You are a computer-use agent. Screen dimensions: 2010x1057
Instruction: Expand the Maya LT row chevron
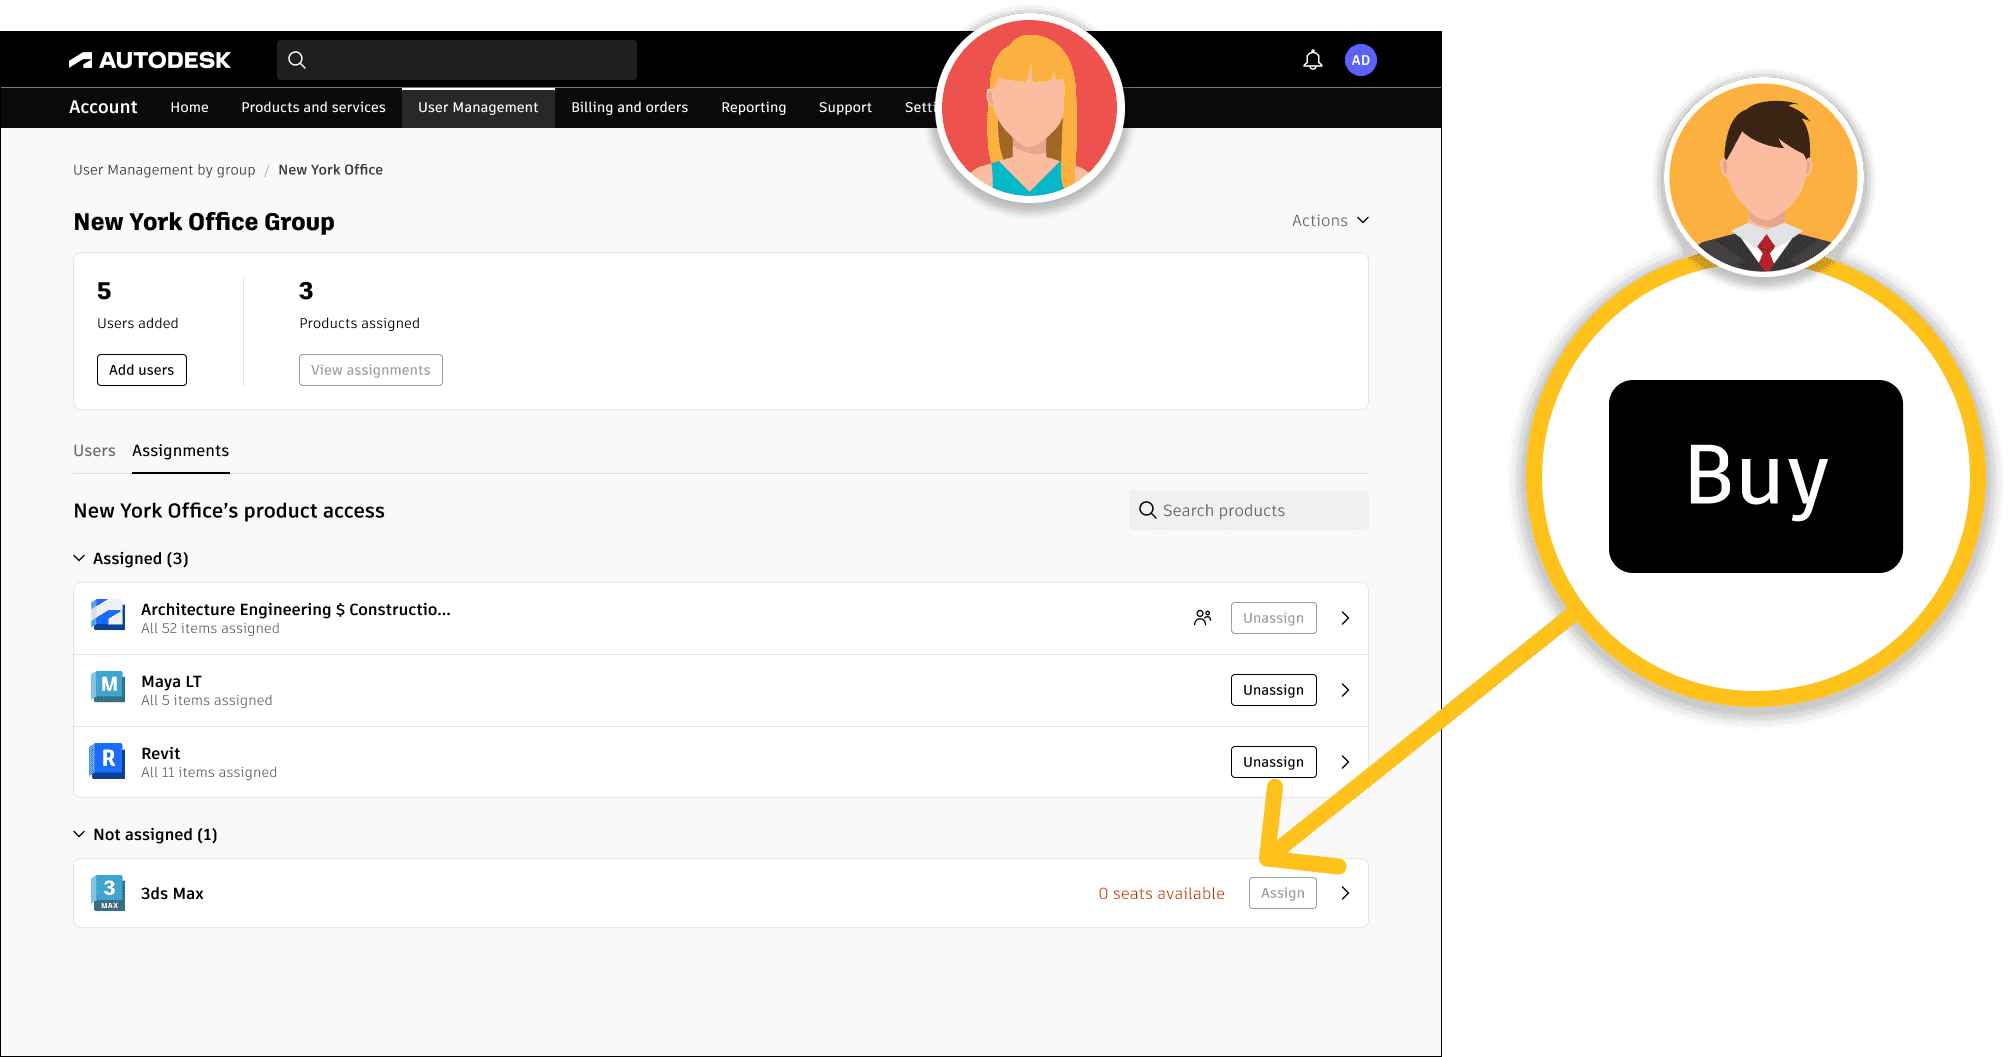point(1345,690)
